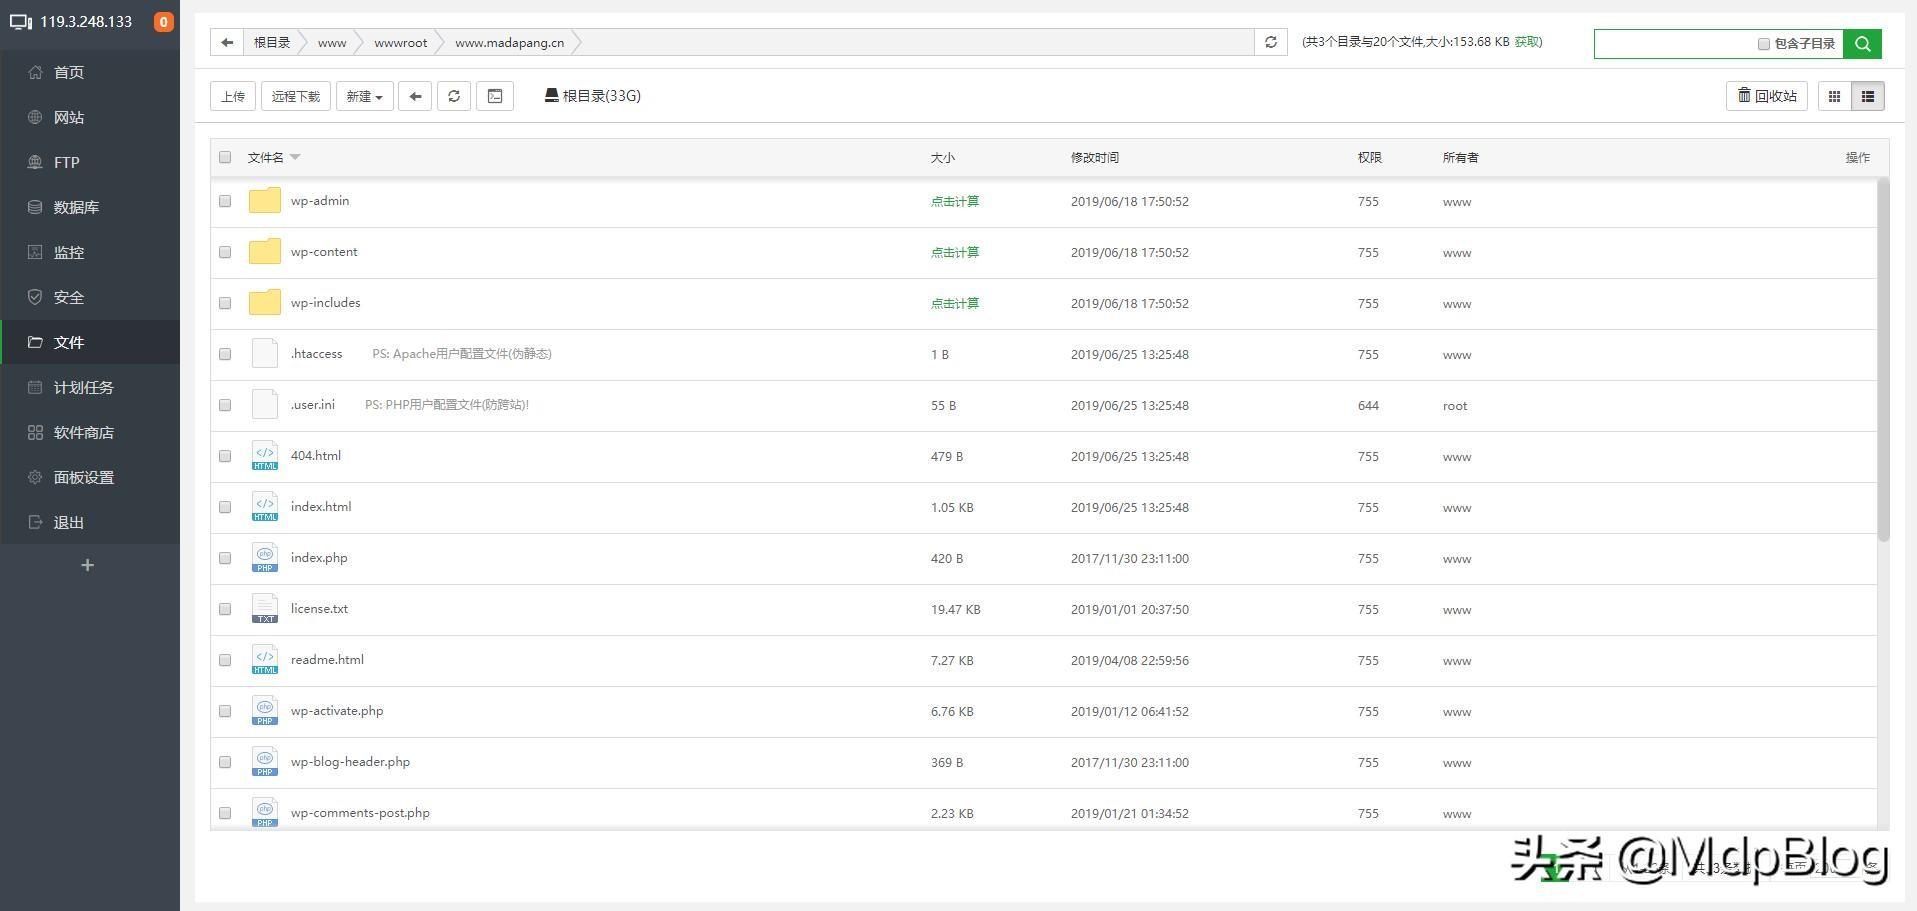Check the 404.html row checkbox

[x=225, y=456]
